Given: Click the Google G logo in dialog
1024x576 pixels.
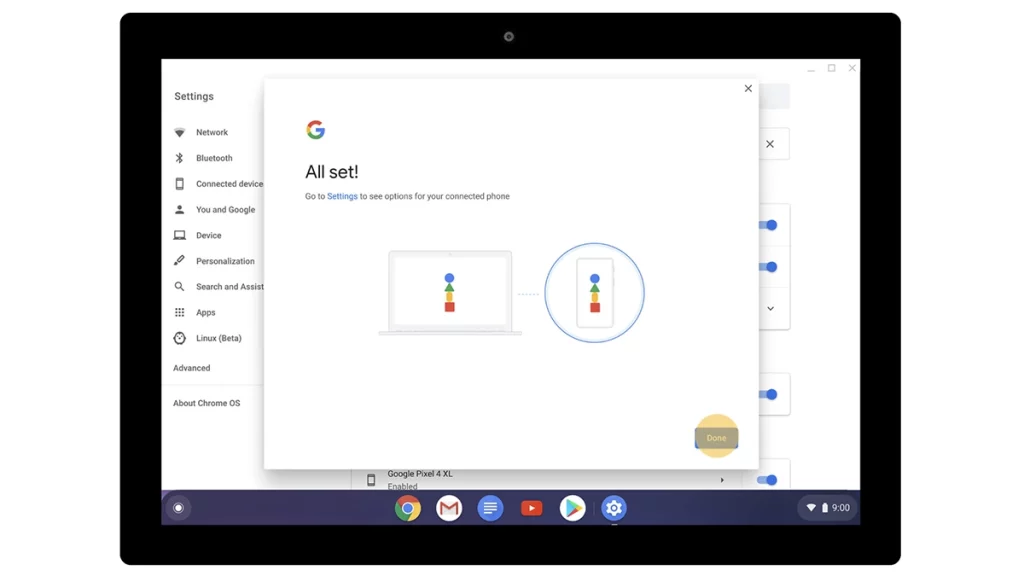Looking at the screenshot, I should (315, 129).
